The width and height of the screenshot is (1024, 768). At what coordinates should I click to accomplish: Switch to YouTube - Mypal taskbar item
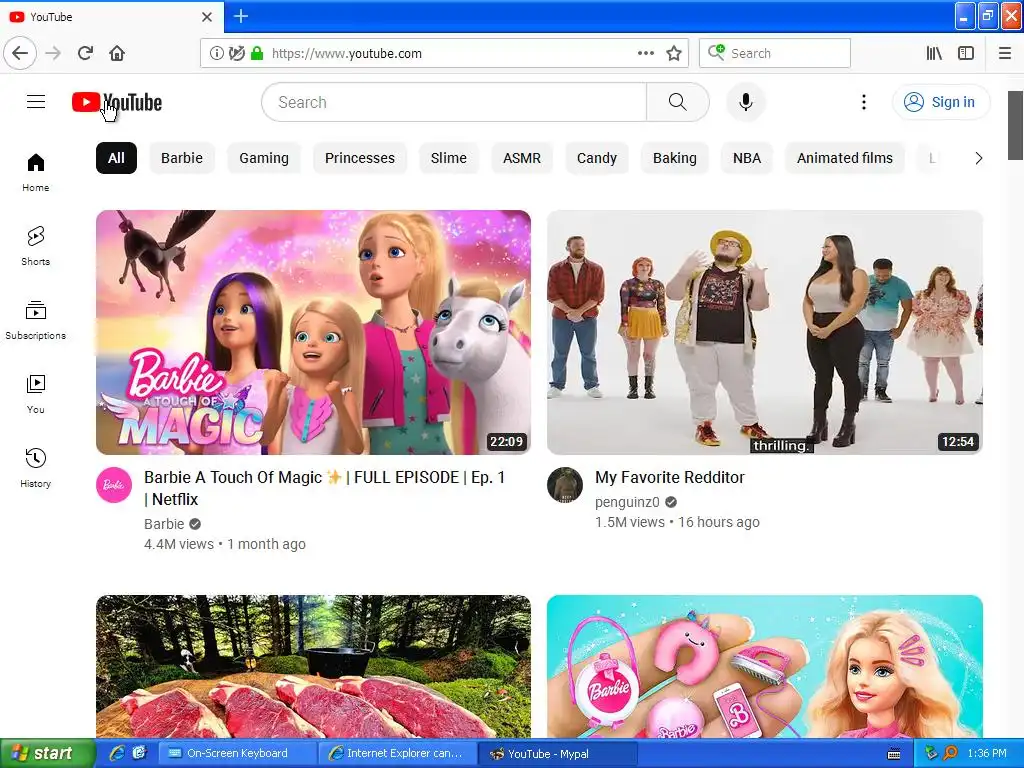coord(557,754)
